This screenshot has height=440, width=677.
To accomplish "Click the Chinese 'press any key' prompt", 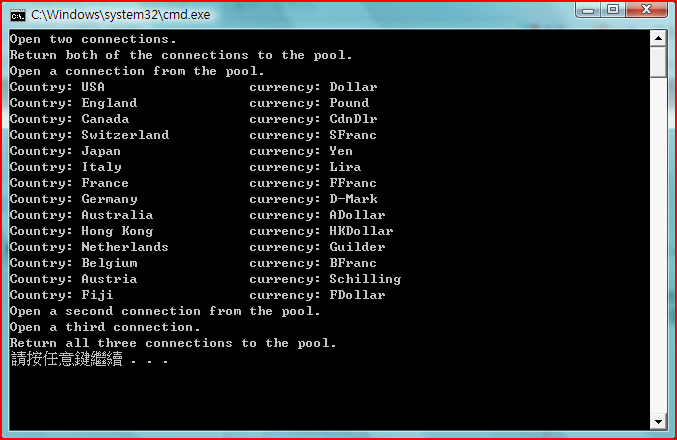I will (x=89, y=359).
